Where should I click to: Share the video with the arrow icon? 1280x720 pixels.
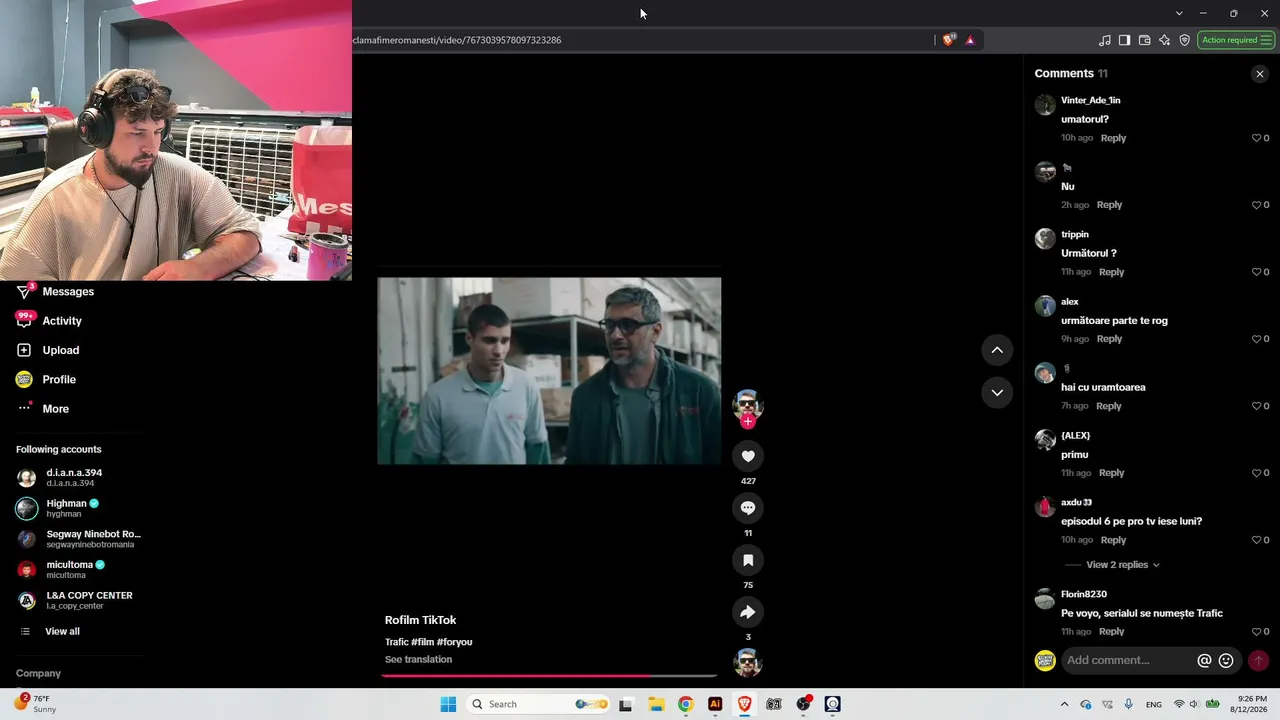tap(747, 612)
